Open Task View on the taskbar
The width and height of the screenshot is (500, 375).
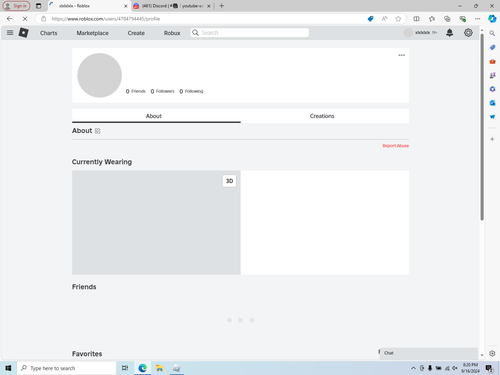pyautogui.click(x=125, y=368)
